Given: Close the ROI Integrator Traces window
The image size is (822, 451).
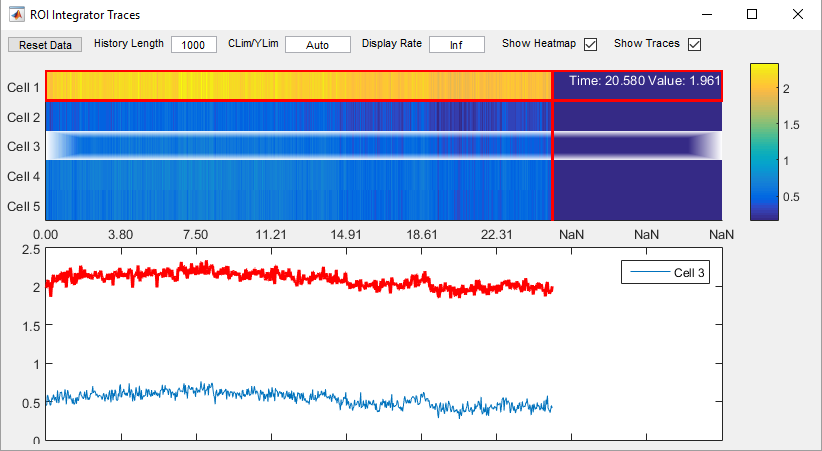Looking at the screenshot, I should point(797,15).
